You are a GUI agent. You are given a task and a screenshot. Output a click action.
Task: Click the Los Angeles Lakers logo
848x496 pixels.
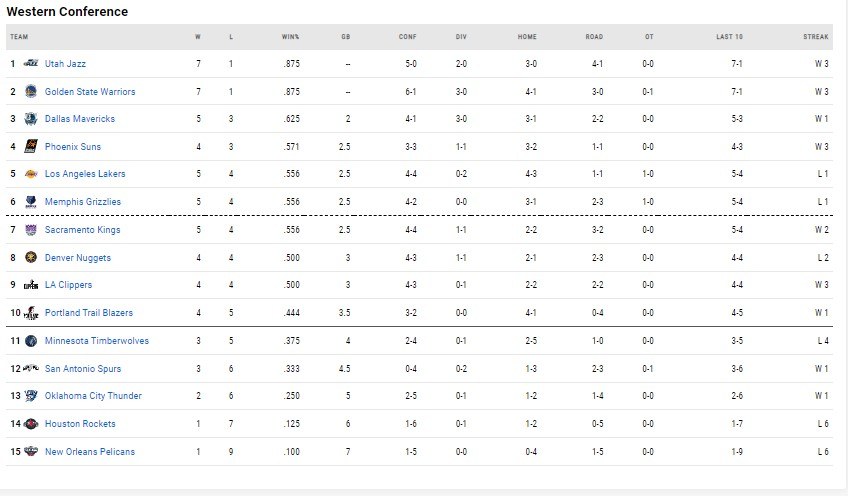[31, 174]
